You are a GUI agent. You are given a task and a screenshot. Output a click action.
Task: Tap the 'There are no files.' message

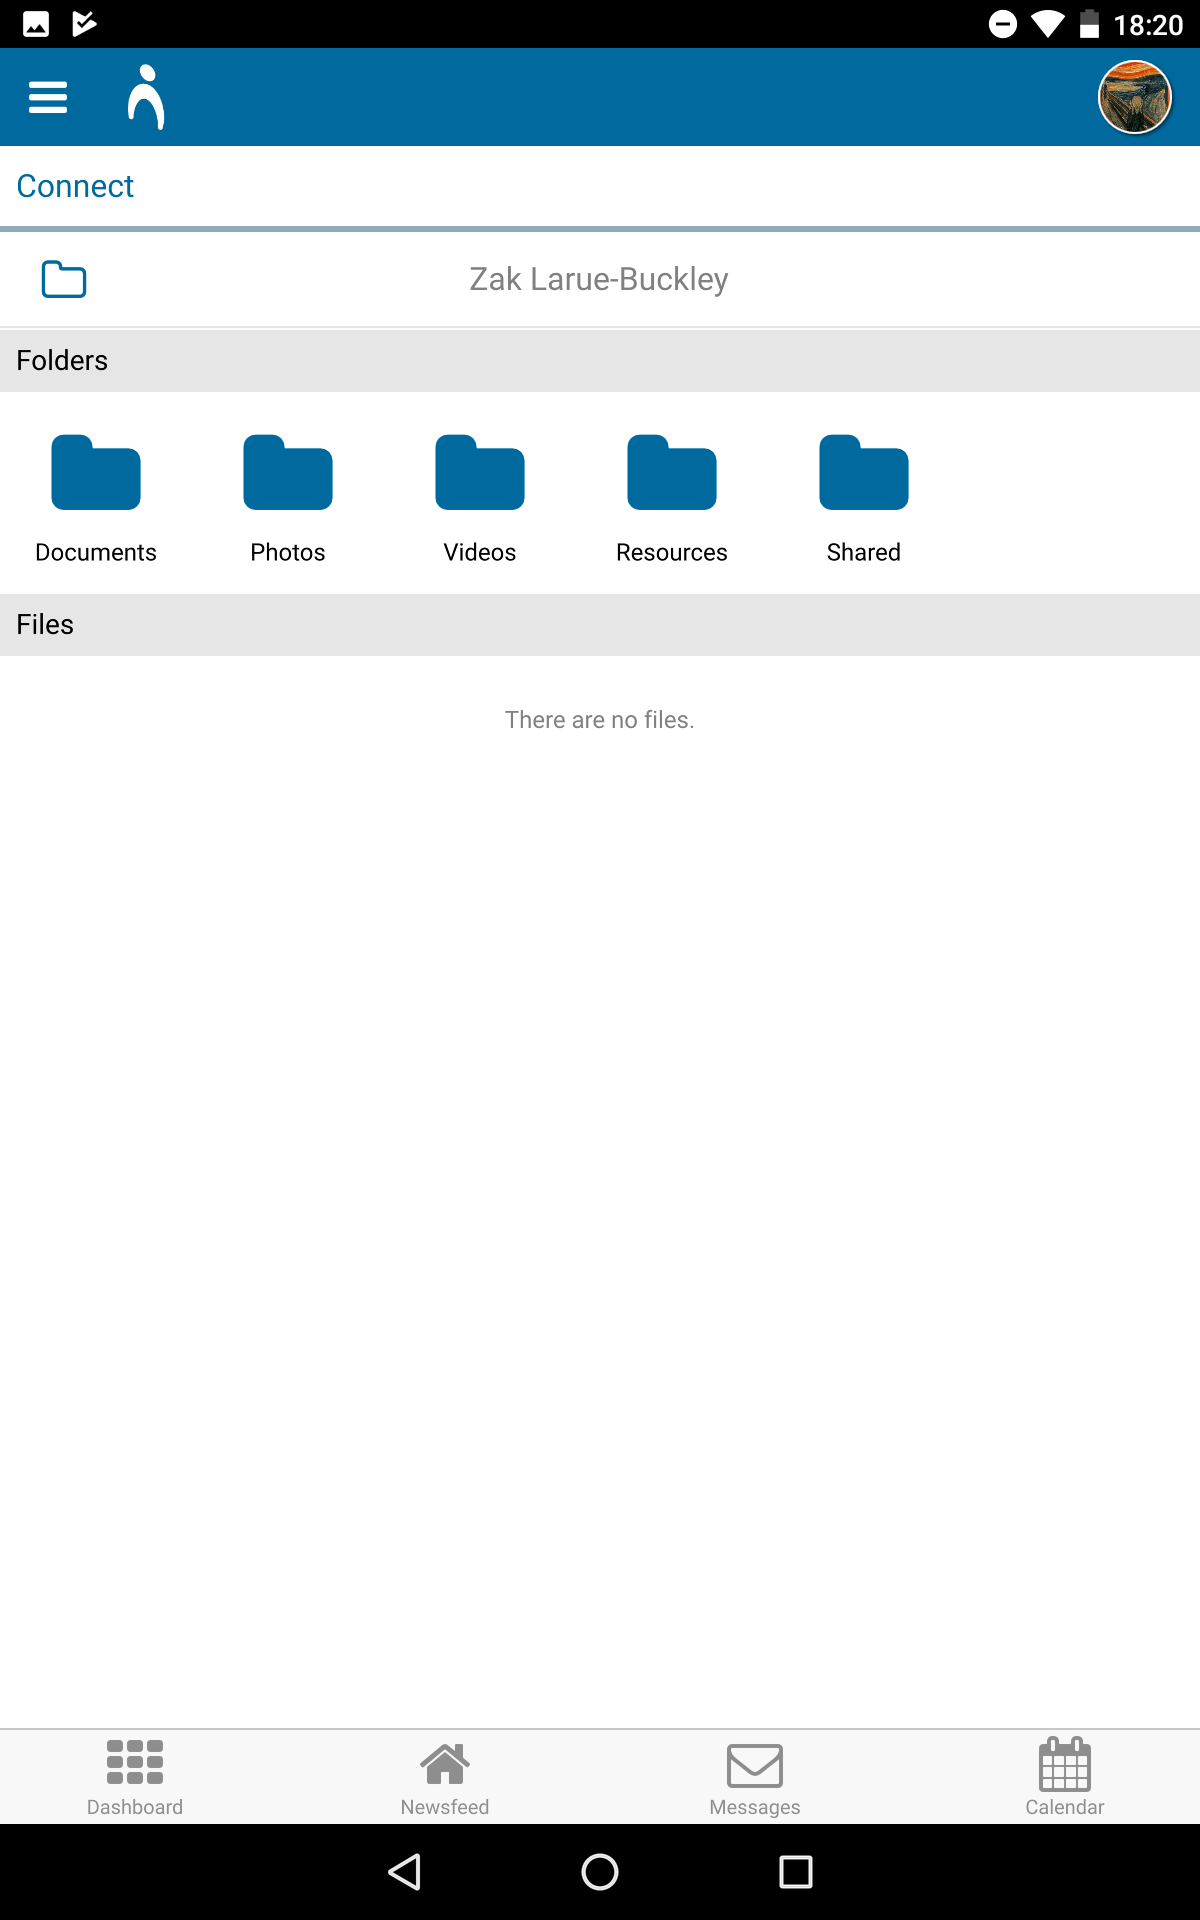point(599,720)
